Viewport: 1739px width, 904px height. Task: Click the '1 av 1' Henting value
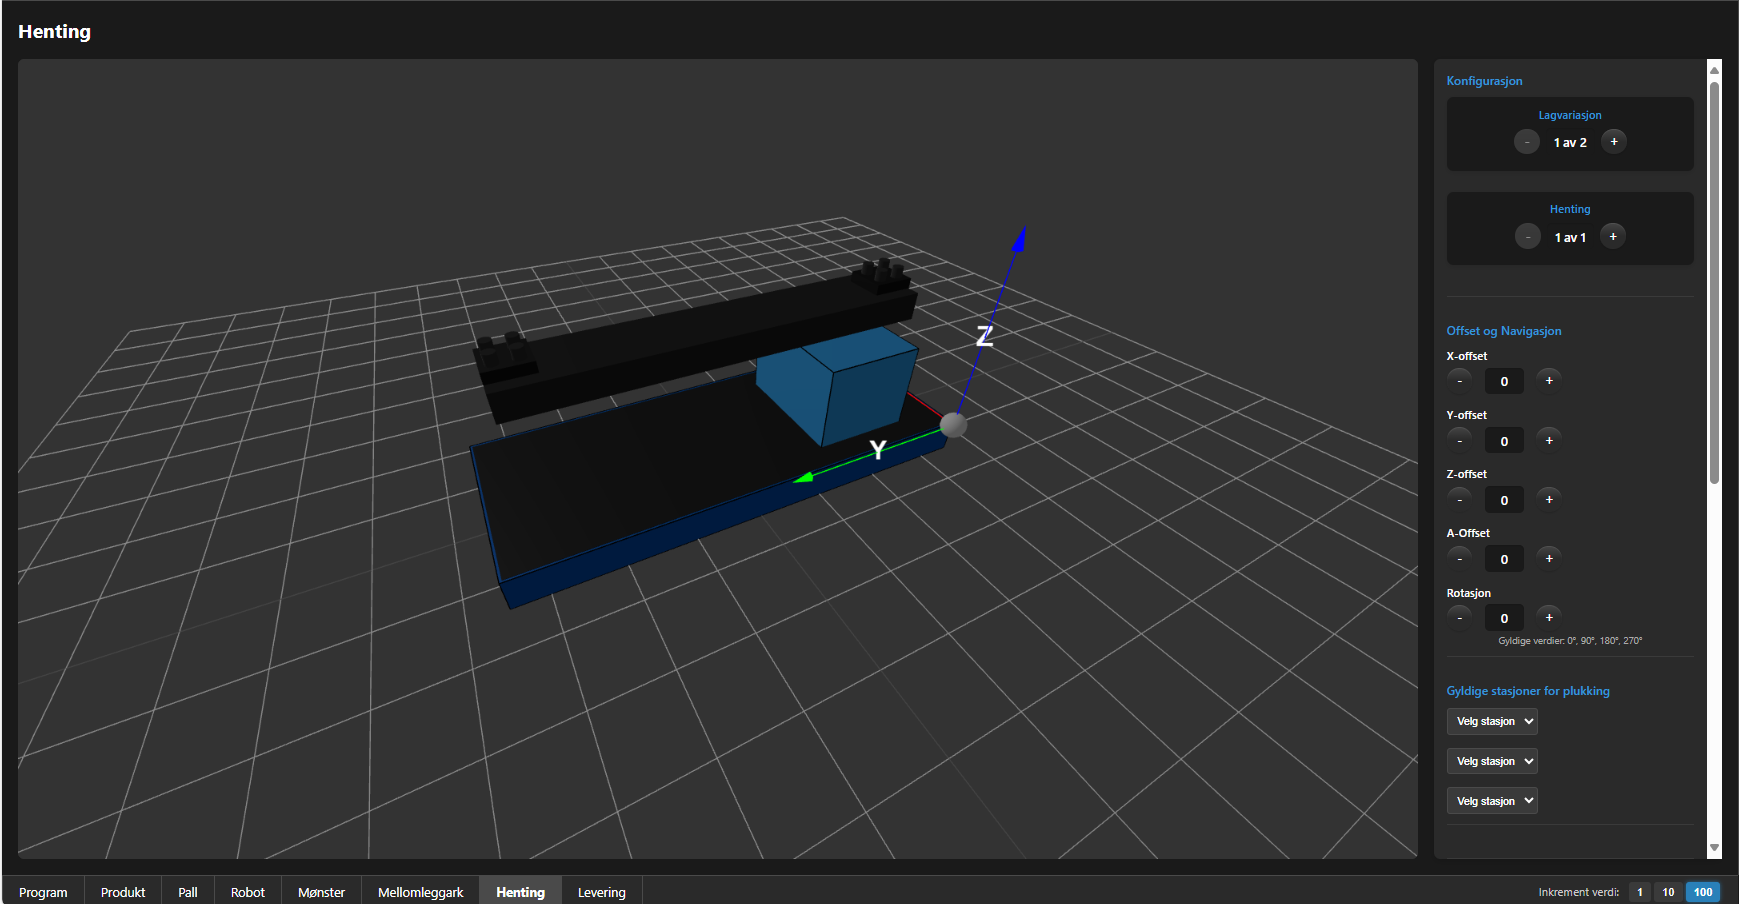pos(1570,238)
